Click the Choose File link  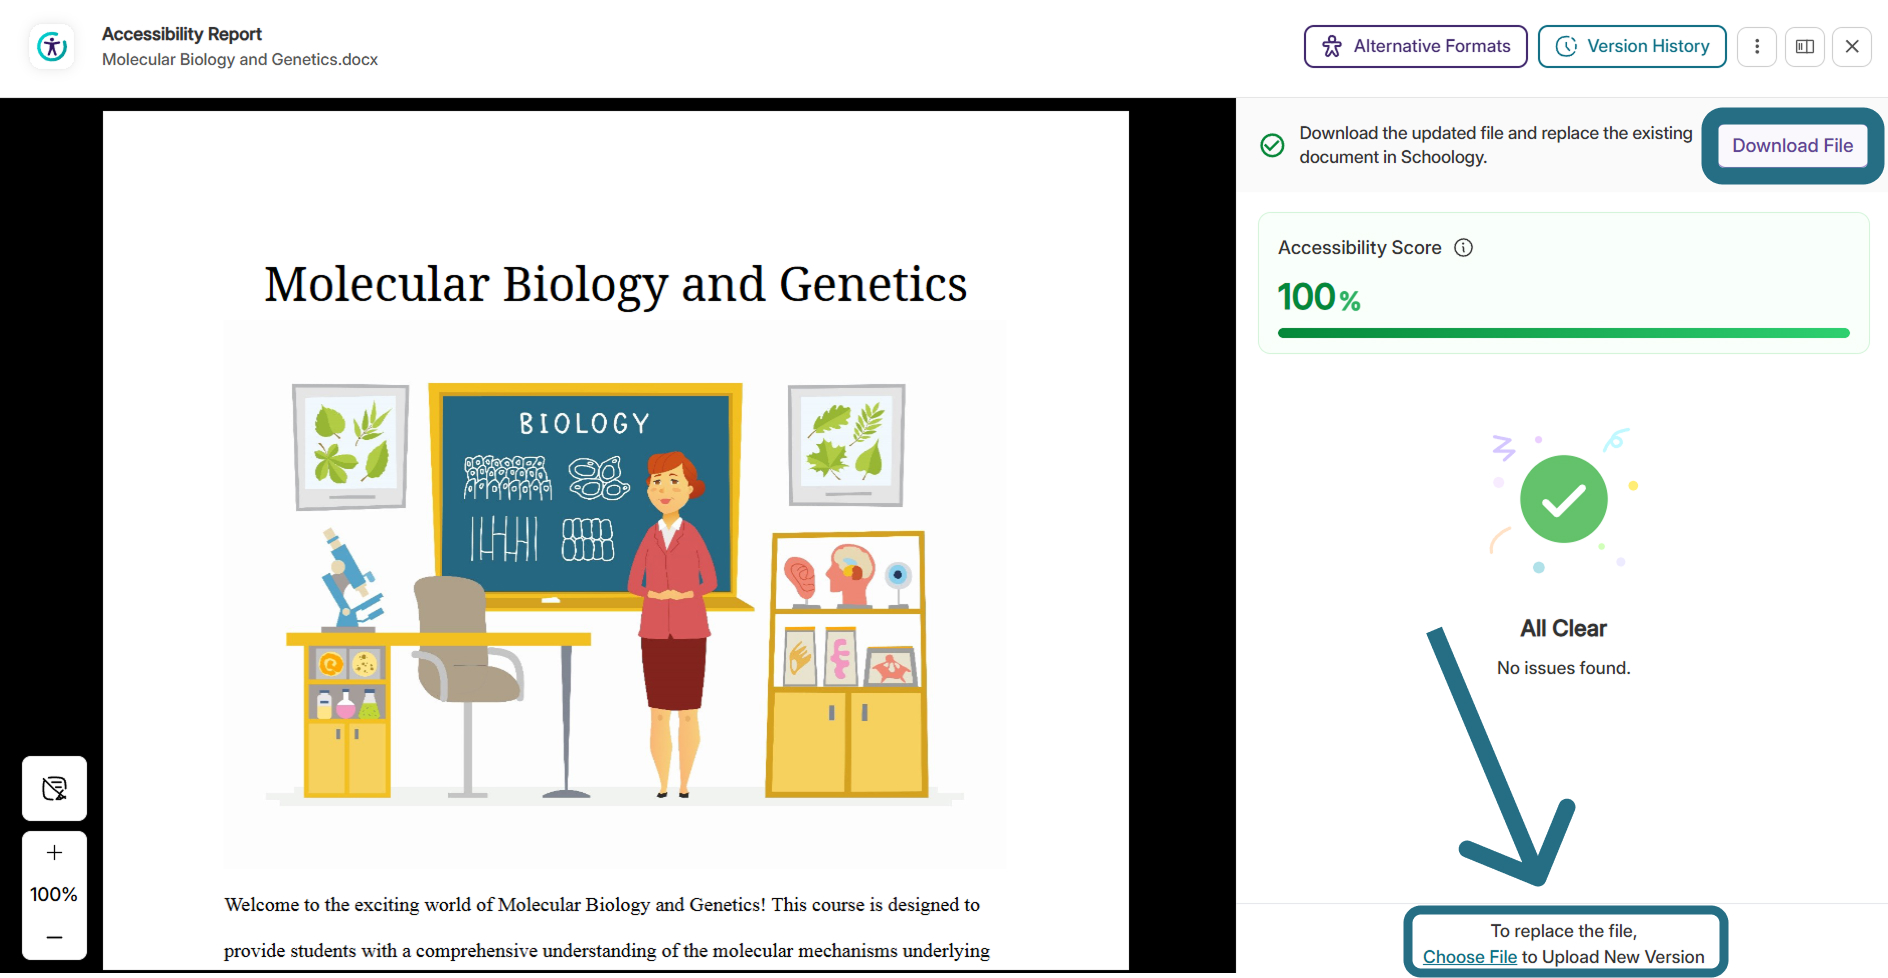(1469, 957)
